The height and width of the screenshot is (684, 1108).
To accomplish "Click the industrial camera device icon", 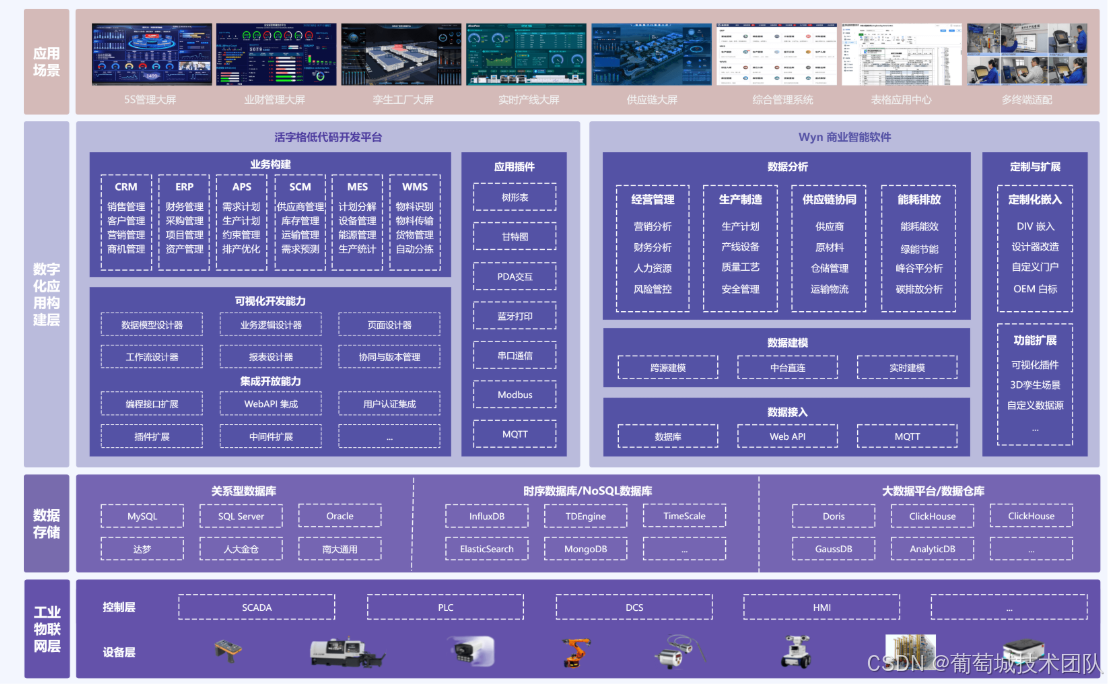I will tap(471, 651).
